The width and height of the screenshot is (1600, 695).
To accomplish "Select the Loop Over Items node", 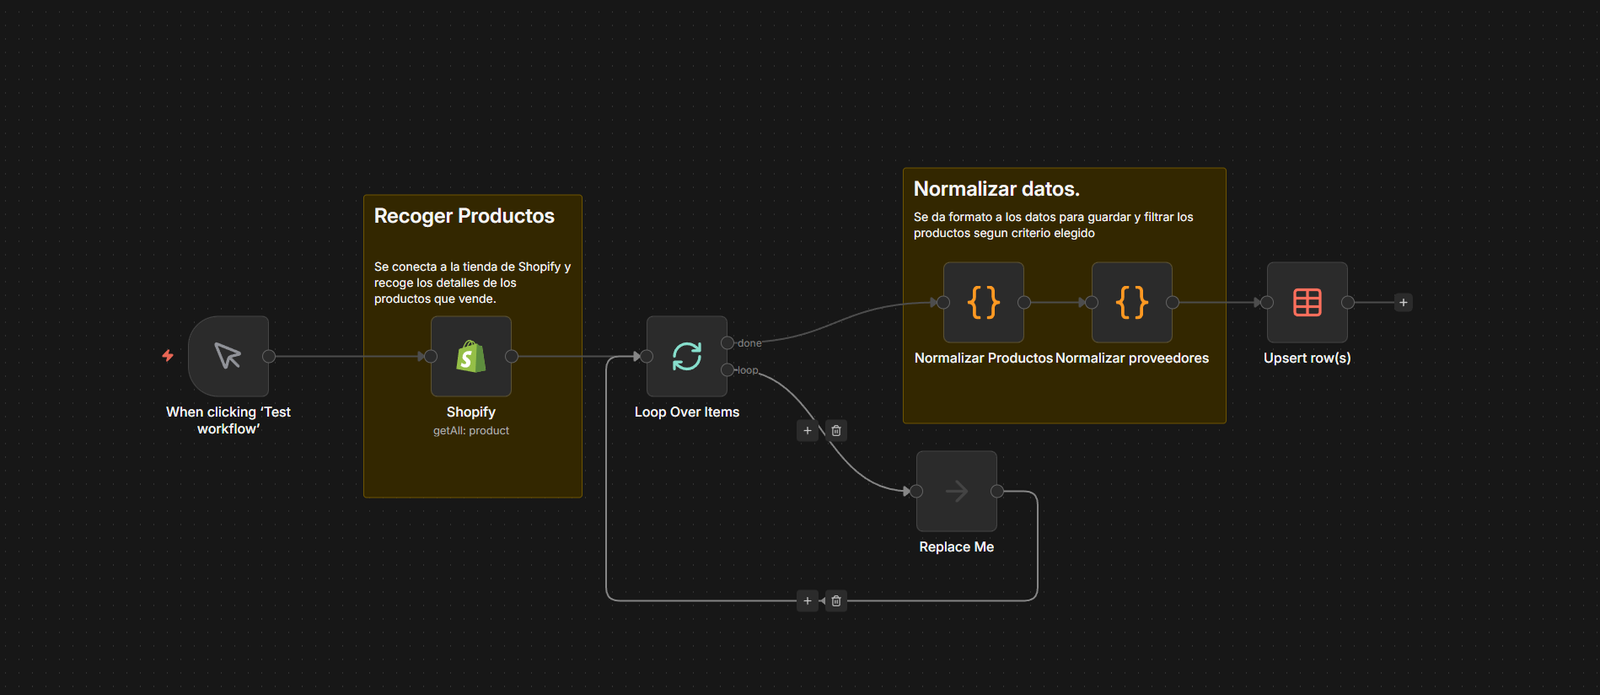I will tap(687, 356).
